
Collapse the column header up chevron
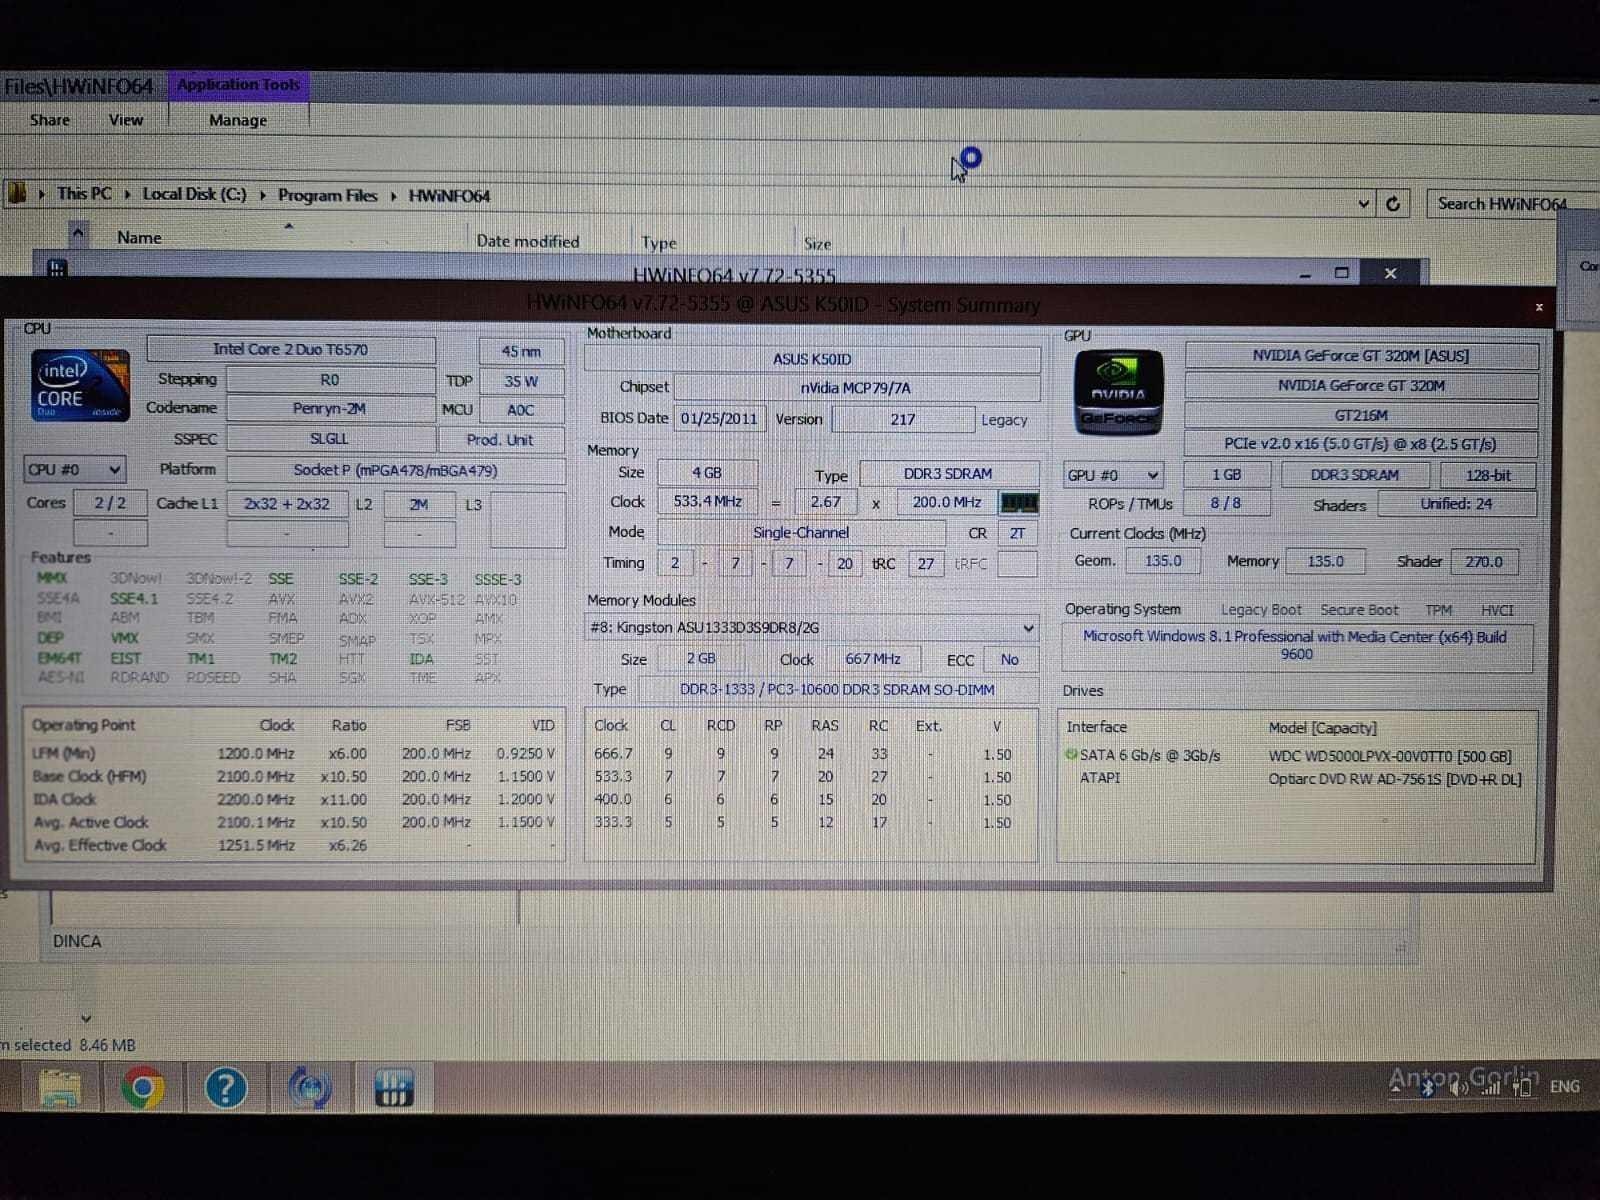[x=78, y=235]
